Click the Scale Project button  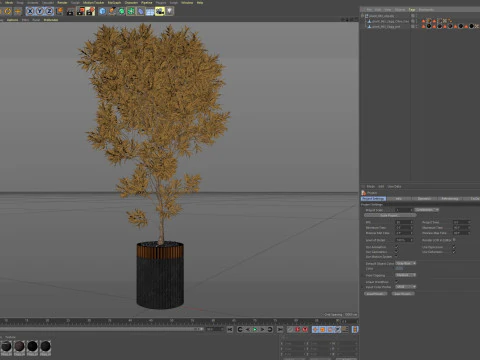point(390,215)
